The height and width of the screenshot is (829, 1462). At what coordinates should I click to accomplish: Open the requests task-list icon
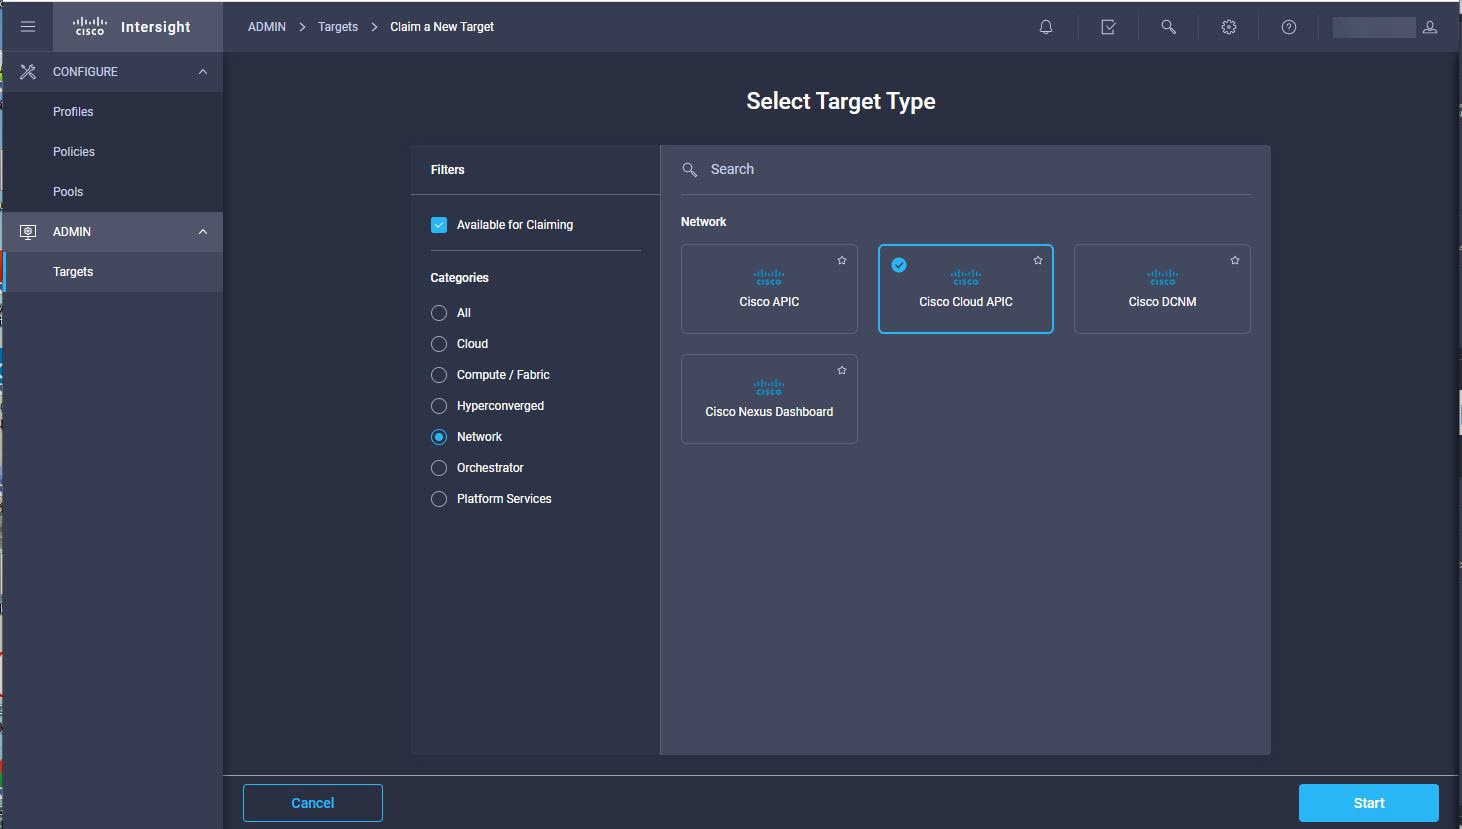coord(1108,27)
